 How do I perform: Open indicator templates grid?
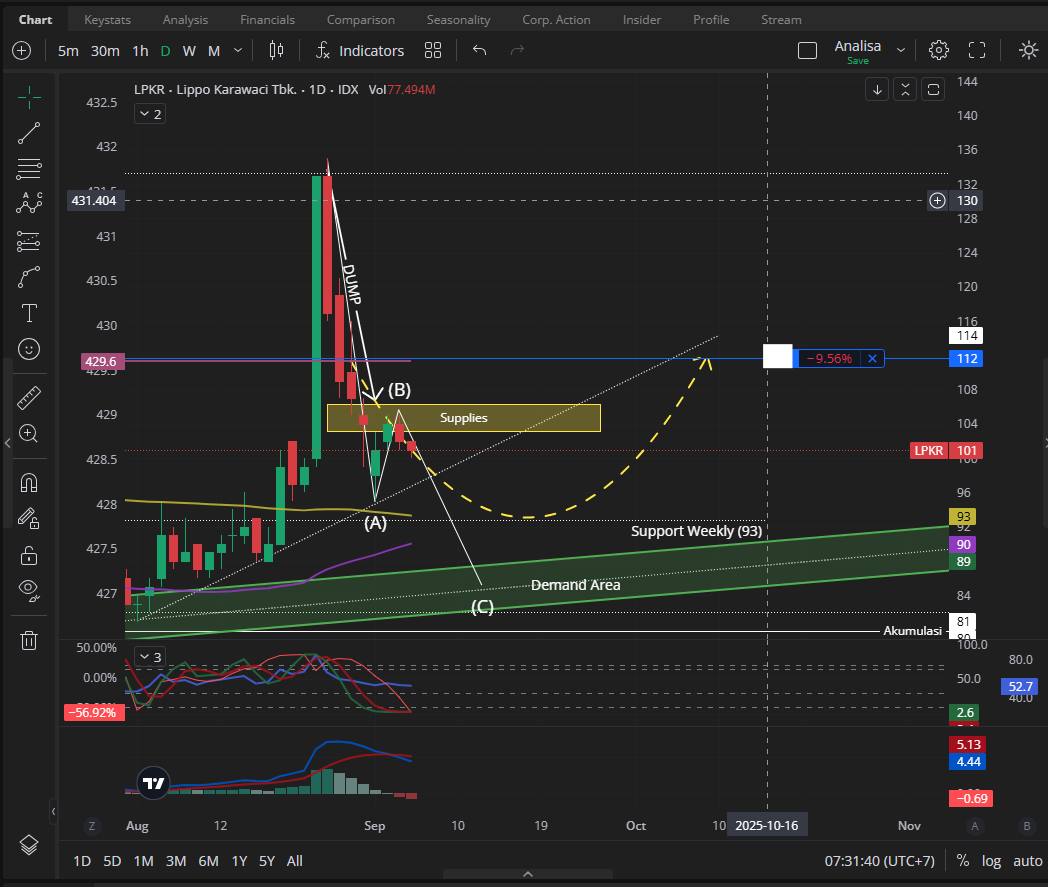[433, 51]
